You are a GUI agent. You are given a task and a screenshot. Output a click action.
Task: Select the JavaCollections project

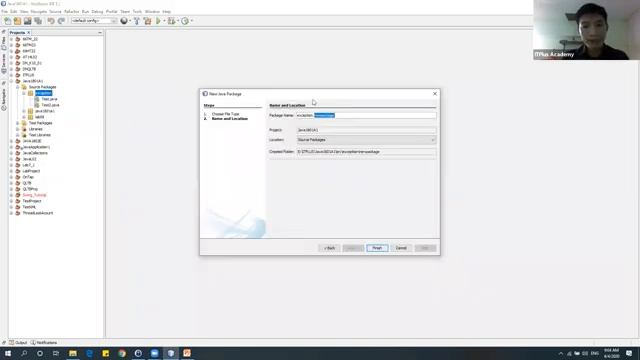coord(35,153)
